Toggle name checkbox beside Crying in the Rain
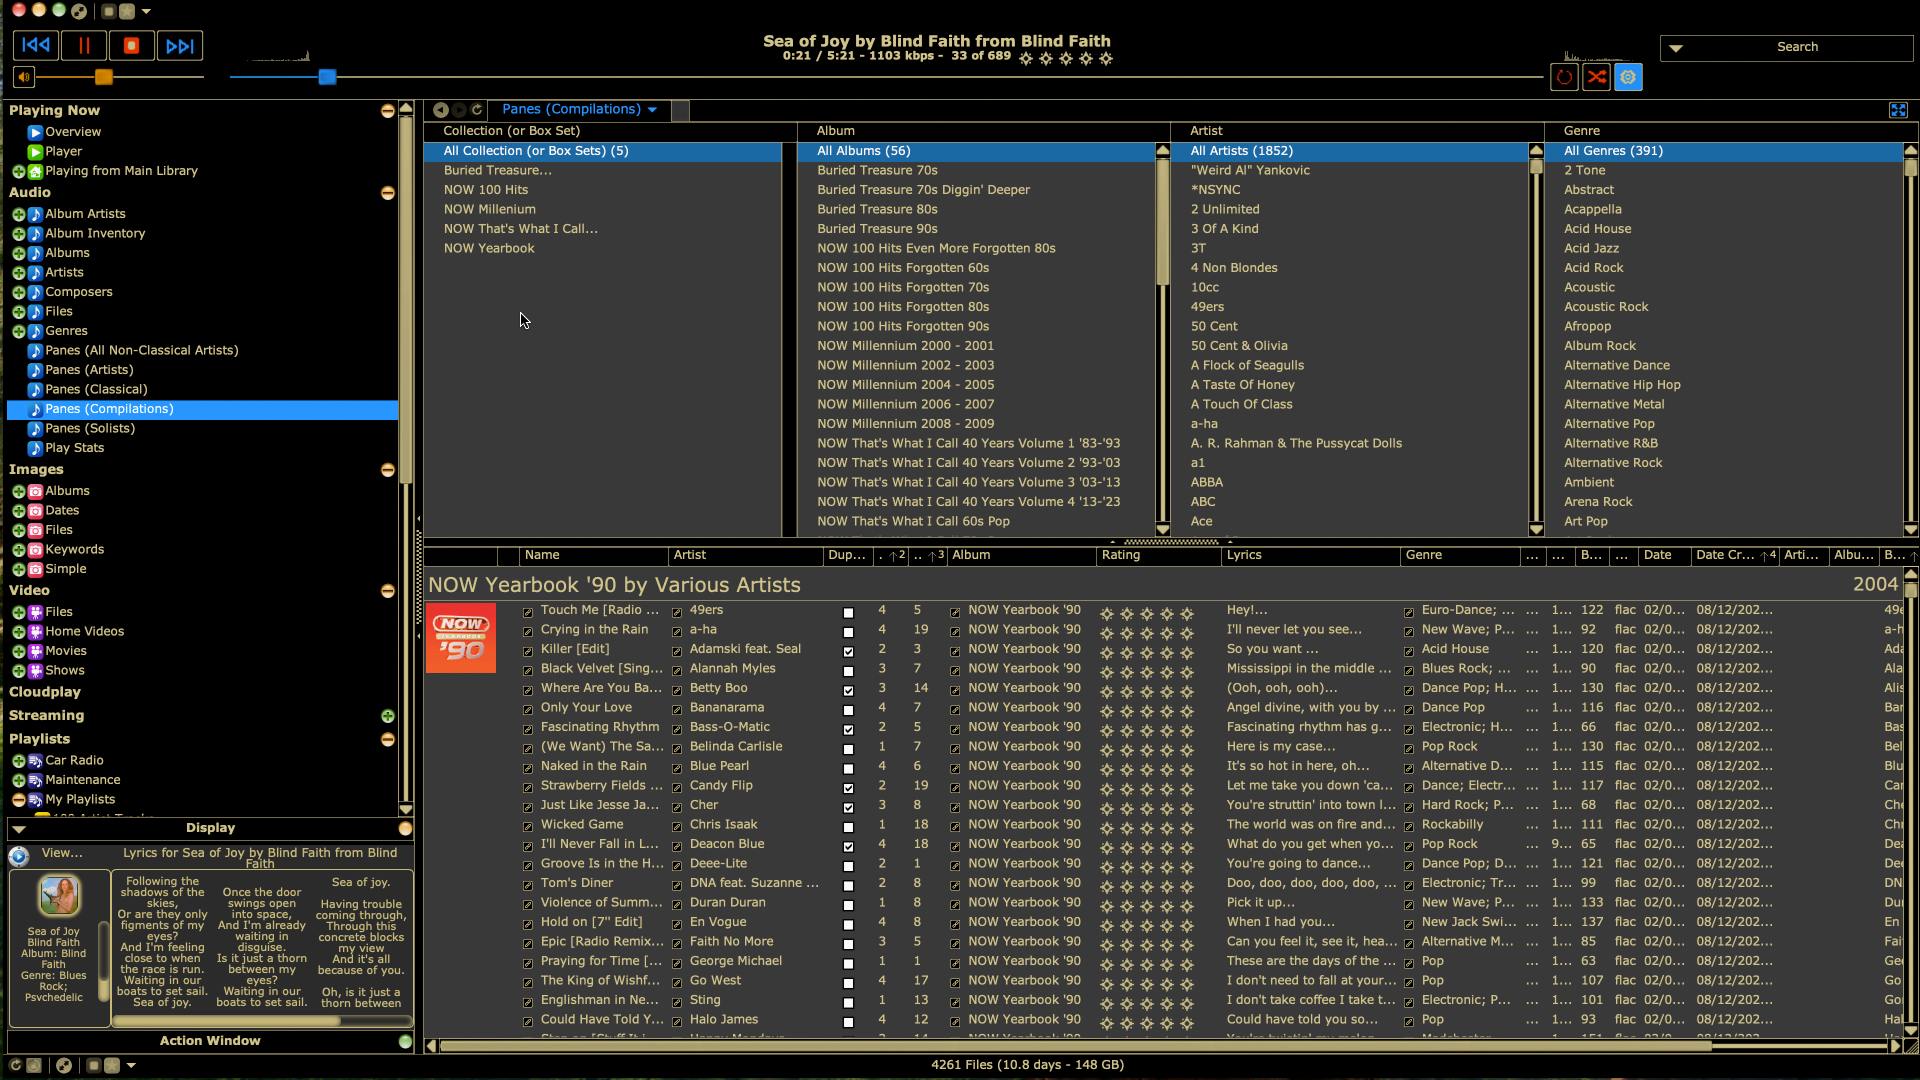 (x=528, y=631)
